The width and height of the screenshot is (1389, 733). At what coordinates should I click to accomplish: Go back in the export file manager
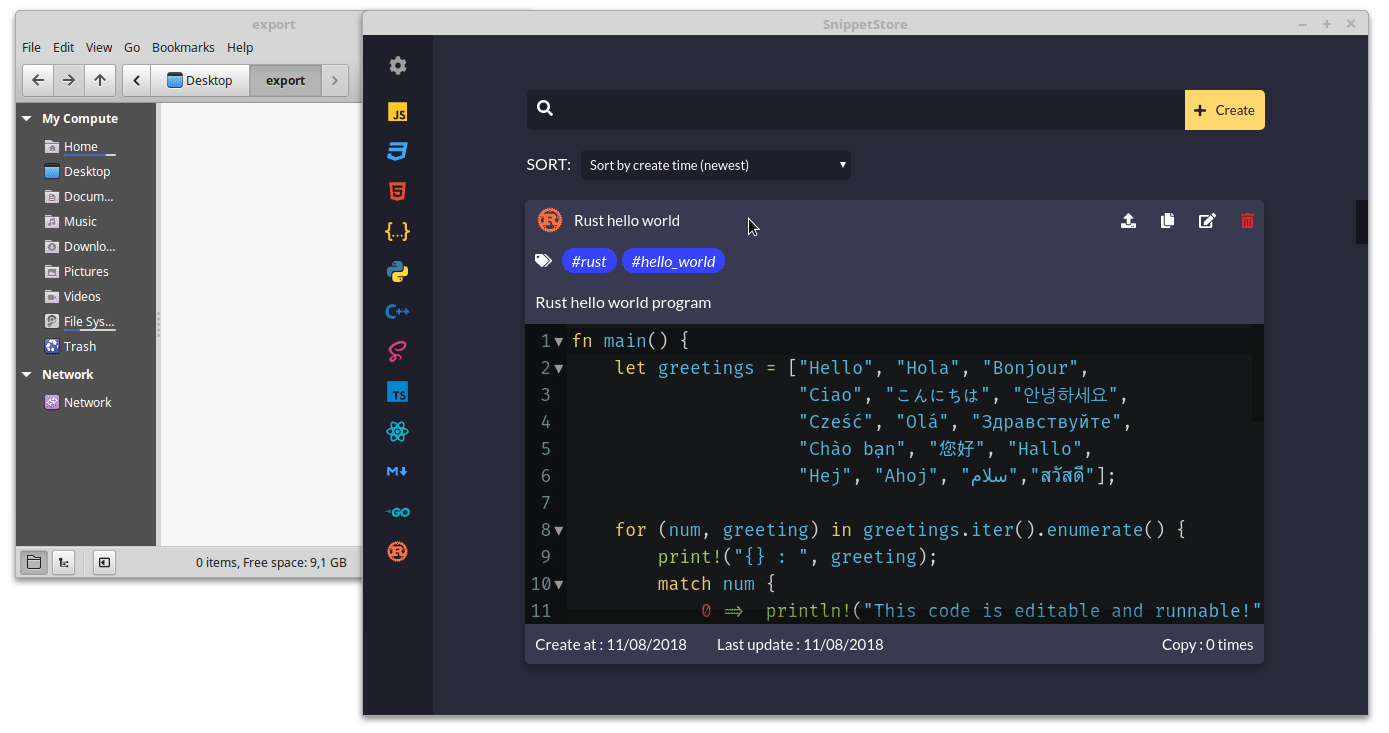[38, 80]
